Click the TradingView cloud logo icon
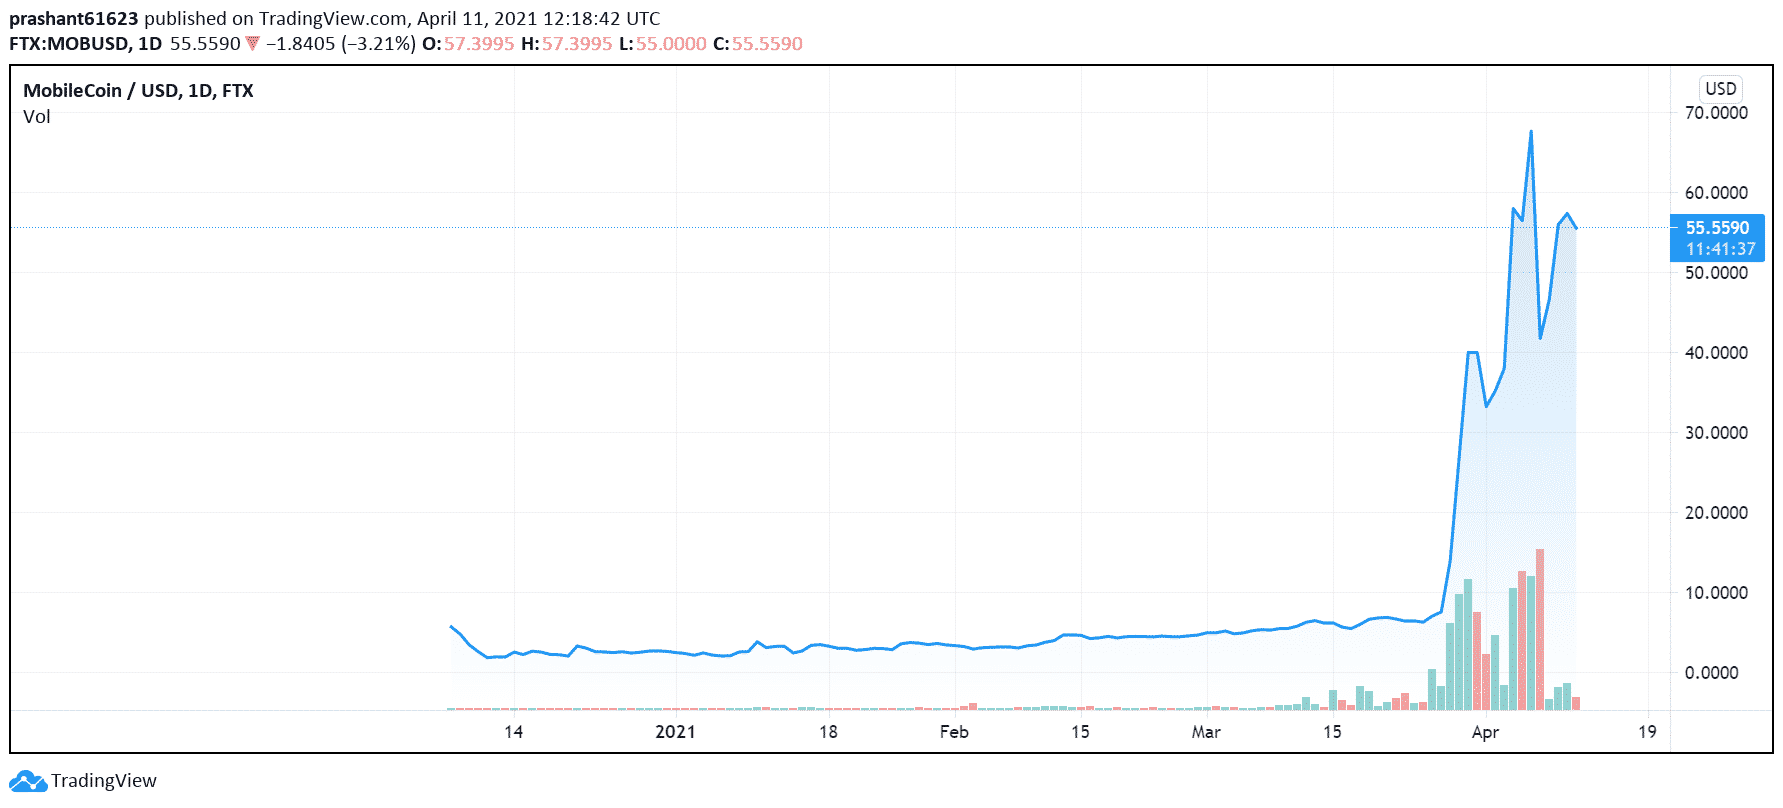Image resolution: width=1783 pixels, height=808 pixels. [x=27, y=781]
